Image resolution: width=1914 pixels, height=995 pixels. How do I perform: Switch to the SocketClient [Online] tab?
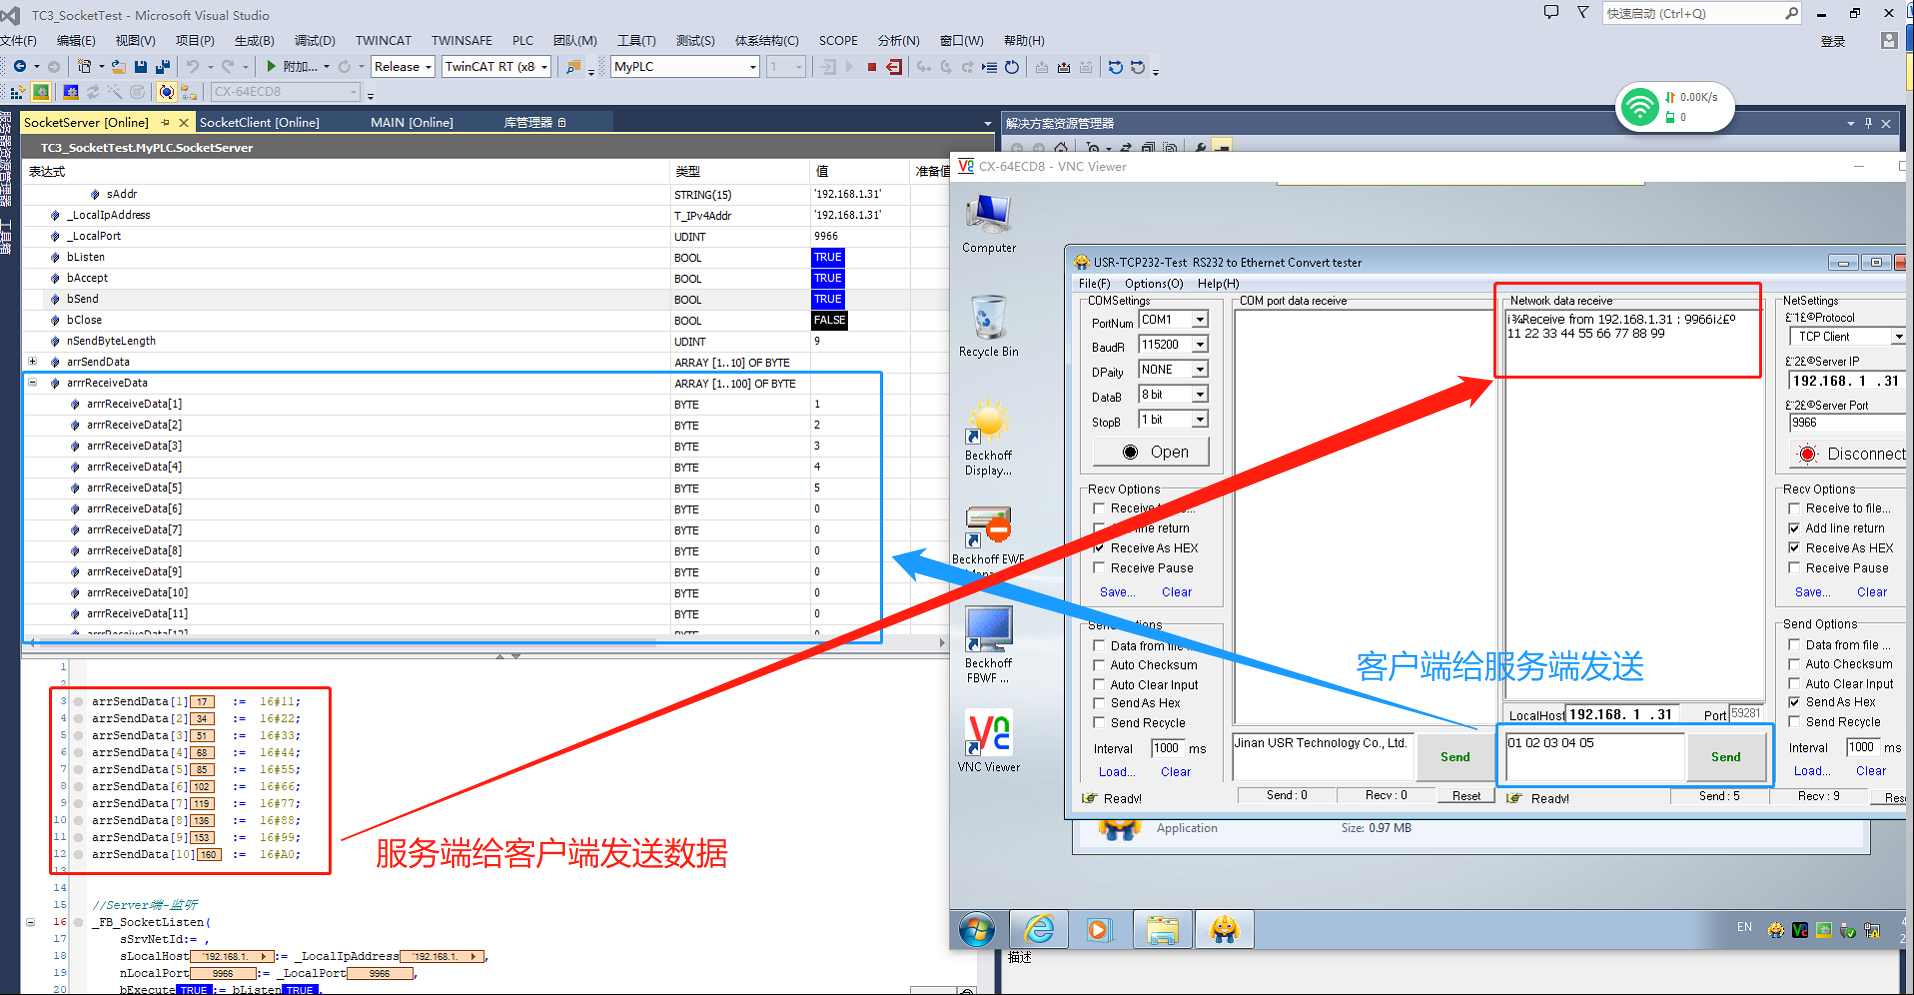(260, 122)
